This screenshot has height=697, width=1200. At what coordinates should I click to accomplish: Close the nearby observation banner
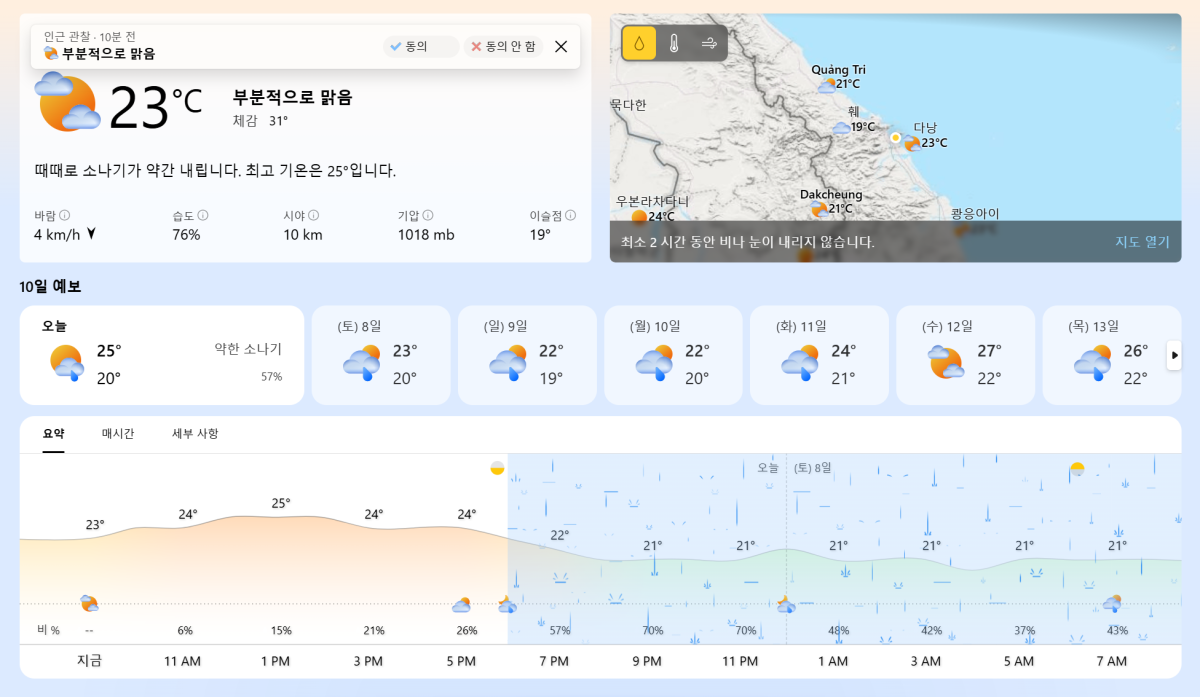pos(561,46)
